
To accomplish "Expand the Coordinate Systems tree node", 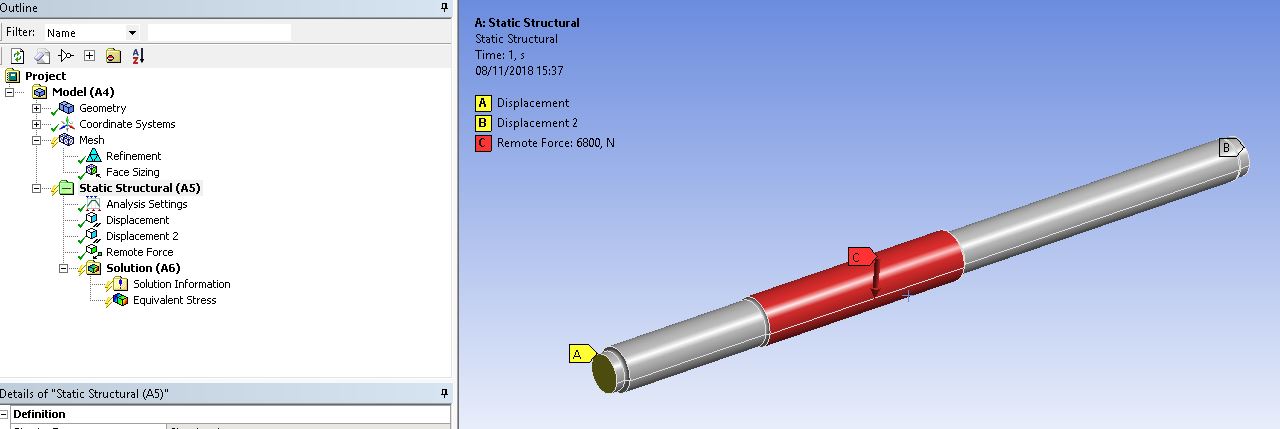I will coord(37,124).
